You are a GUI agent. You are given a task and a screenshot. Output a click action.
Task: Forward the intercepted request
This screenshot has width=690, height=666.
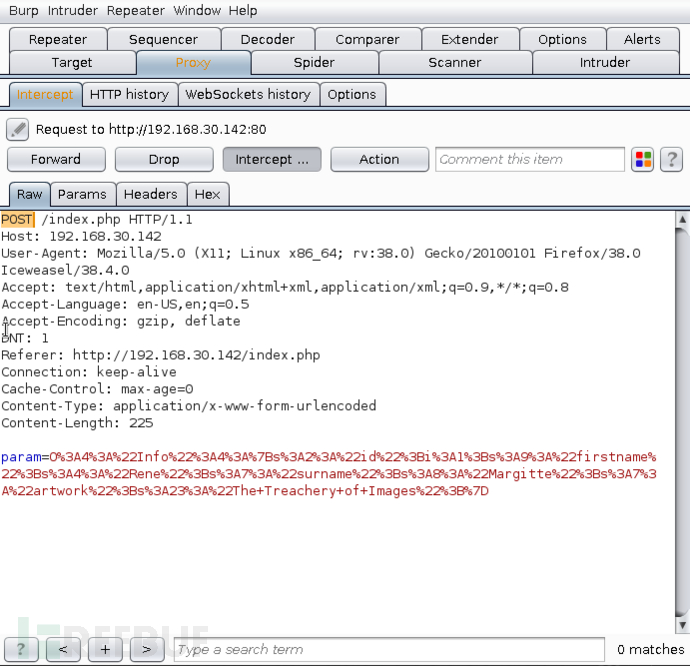(x=56, y=159)
